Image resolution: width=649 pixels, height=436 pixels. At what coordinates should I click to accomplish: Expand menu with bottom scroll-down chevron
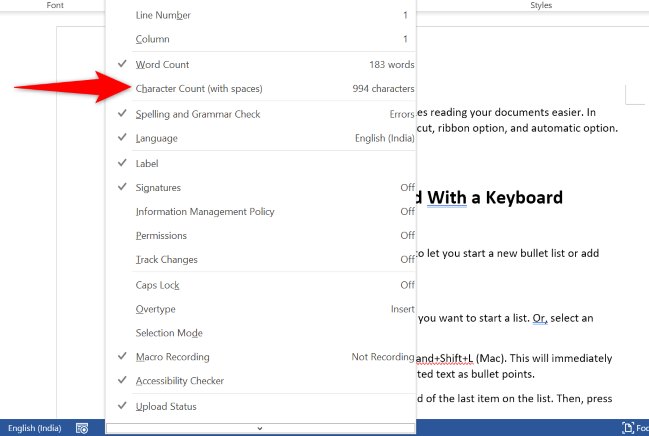(x=260, y=428)
